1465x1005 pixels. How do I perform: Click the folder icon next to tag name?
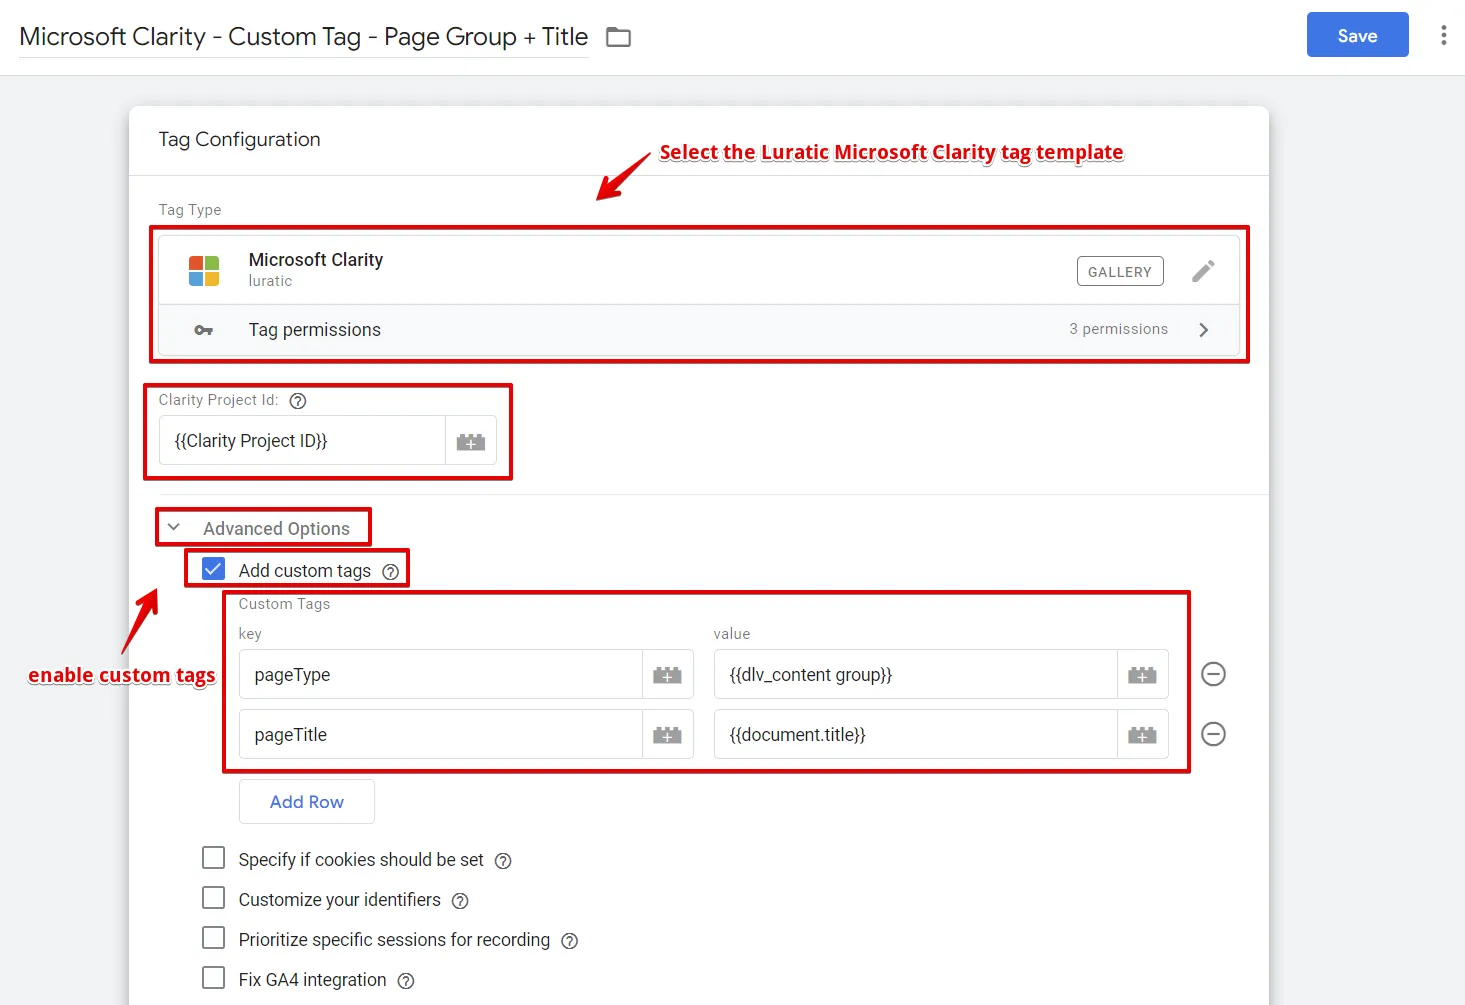tap(619, 37)
